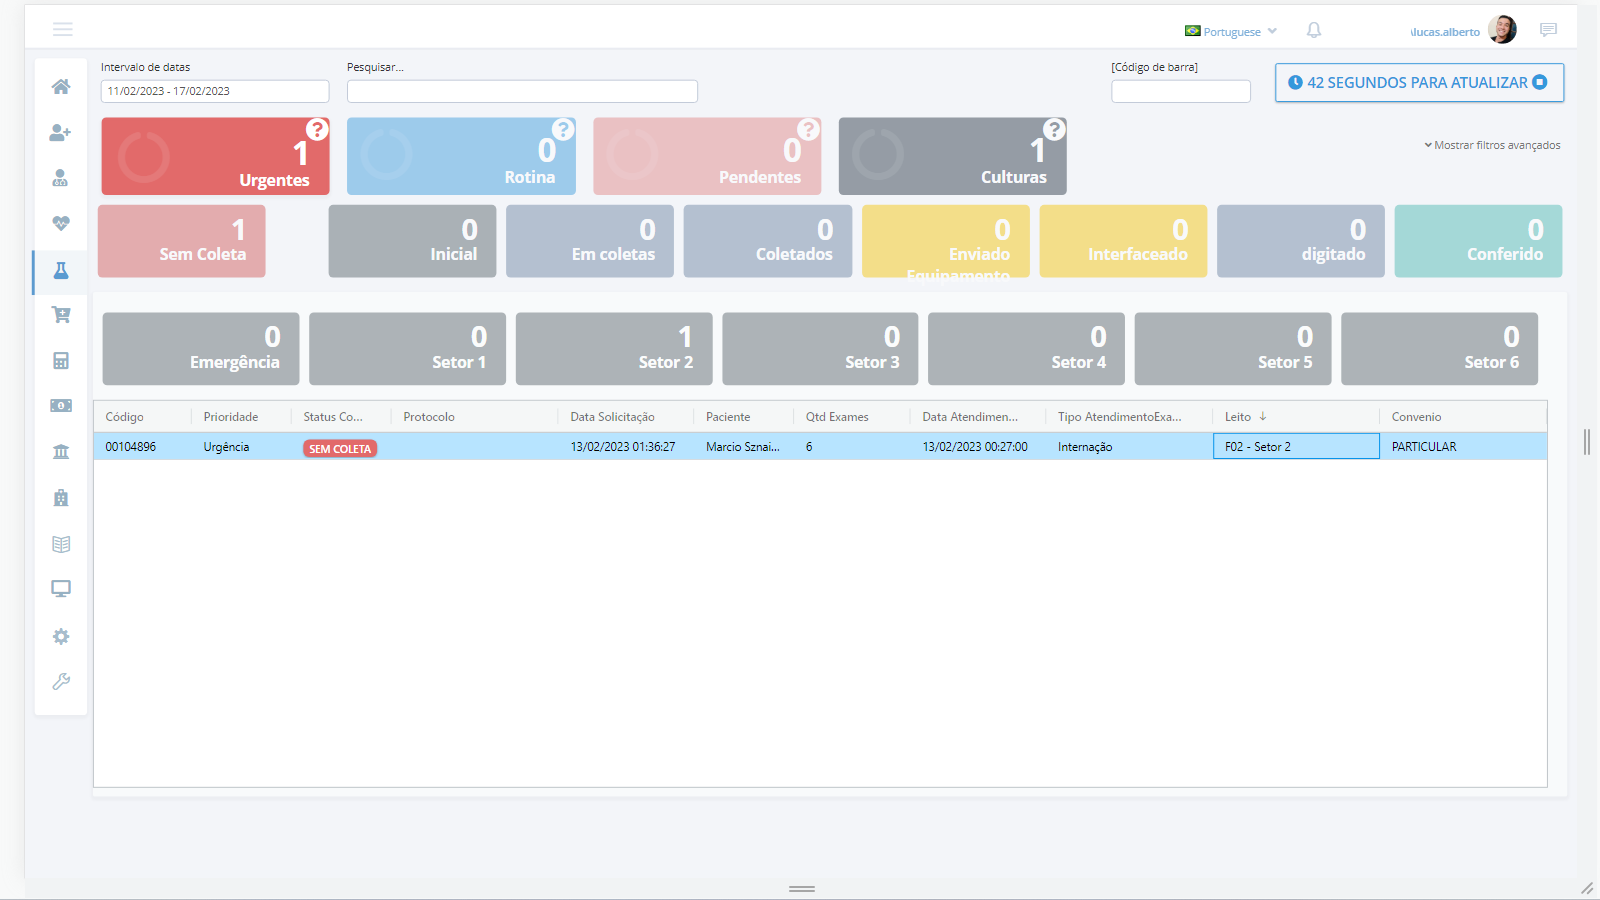Image resolution: width=1600 pixels, height=900 pixels.
Task: Click the calculator icon in sidebar
Action: click(x=61, y=361)
